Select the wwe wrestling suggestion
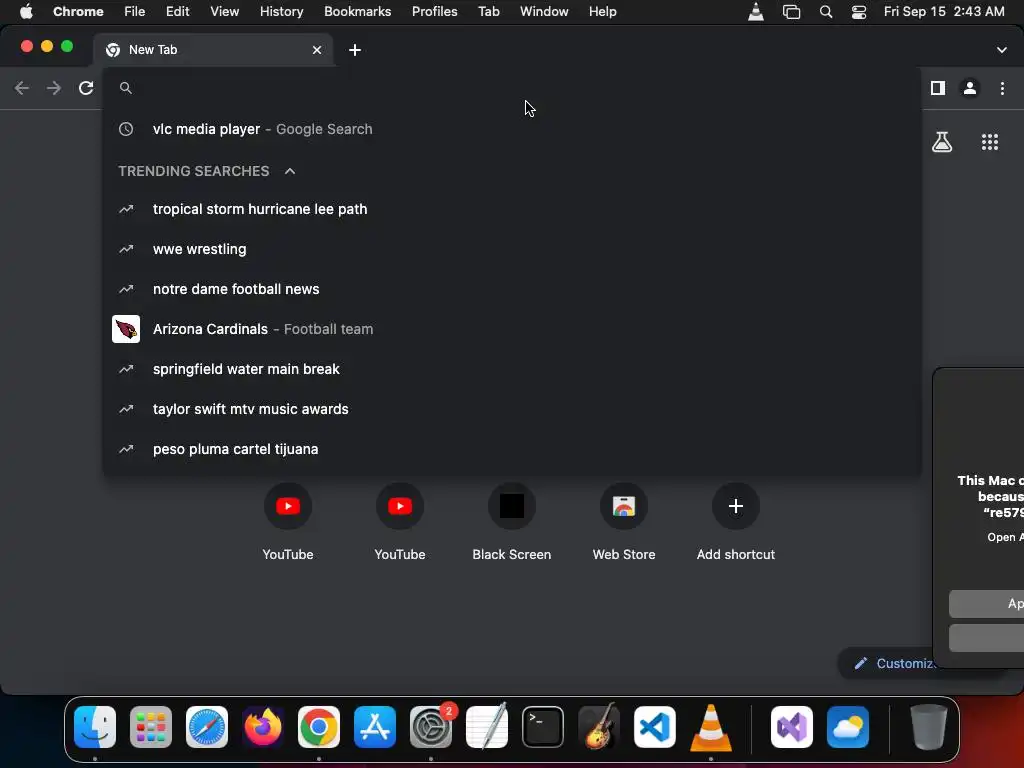 512,249
